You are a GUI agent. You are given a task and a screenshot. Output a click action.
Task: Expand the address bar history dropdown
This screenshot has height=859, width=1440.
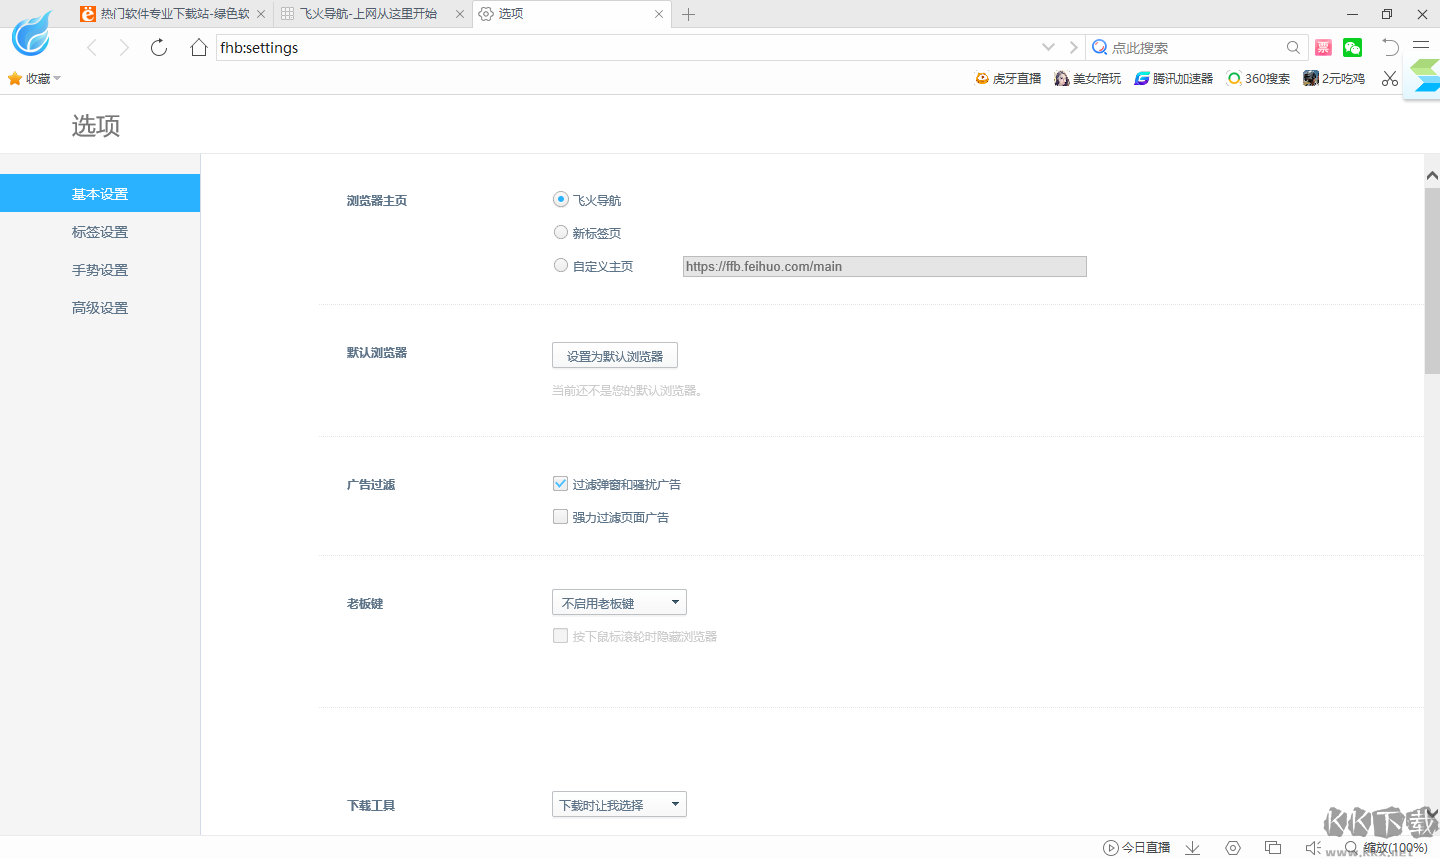tap(1048, 47)
